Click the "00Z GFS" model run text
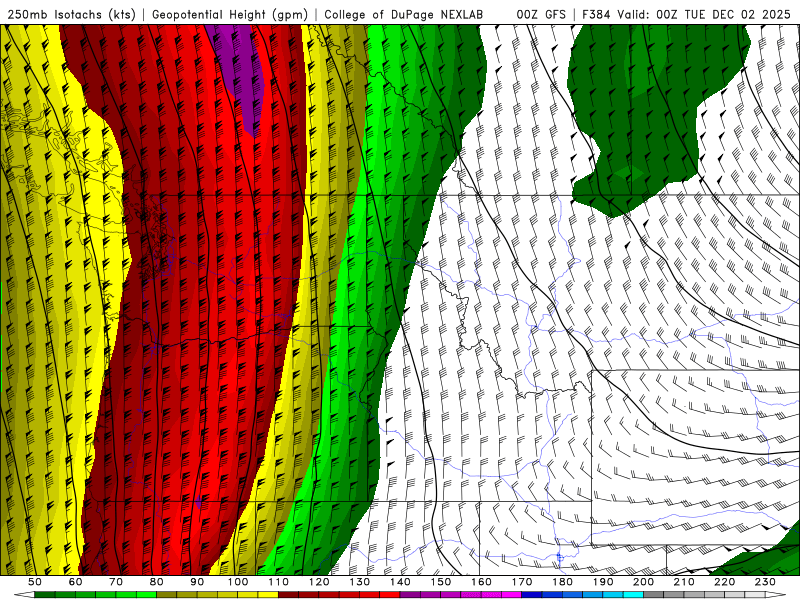This screenshot has width=800, height=600. click(541, 14)
